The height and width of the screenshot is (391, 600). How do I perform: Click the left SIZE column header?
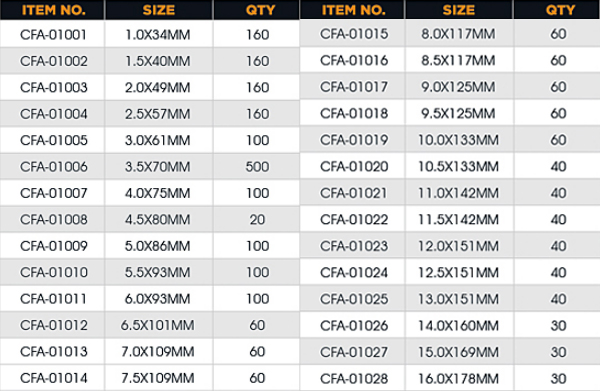click(x=159, y=10)
